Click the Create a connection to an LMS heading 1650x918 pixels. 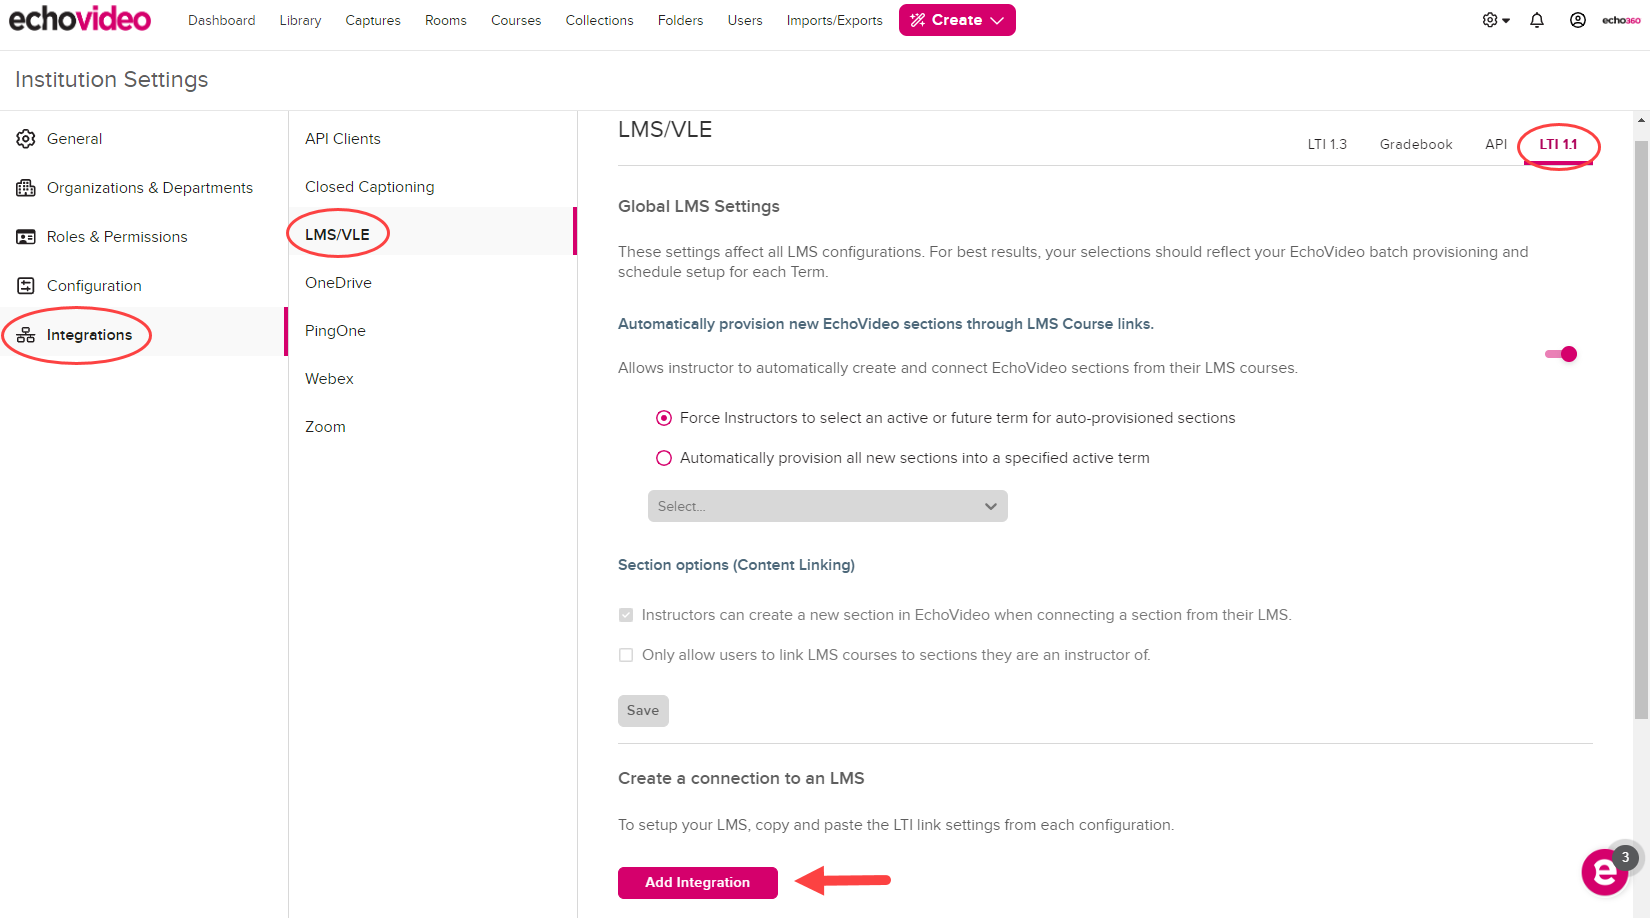(741, 779)
